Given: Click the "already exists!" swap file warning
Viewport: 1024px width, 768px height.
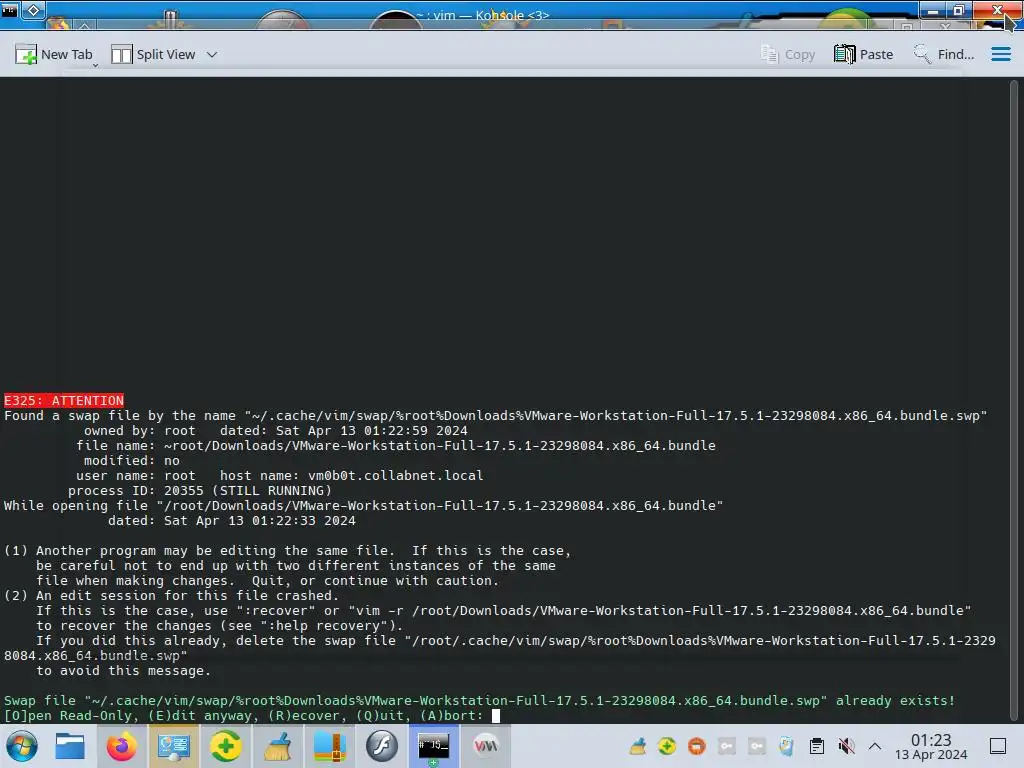Looking at the screenshot, I should [x=895, y=701].
